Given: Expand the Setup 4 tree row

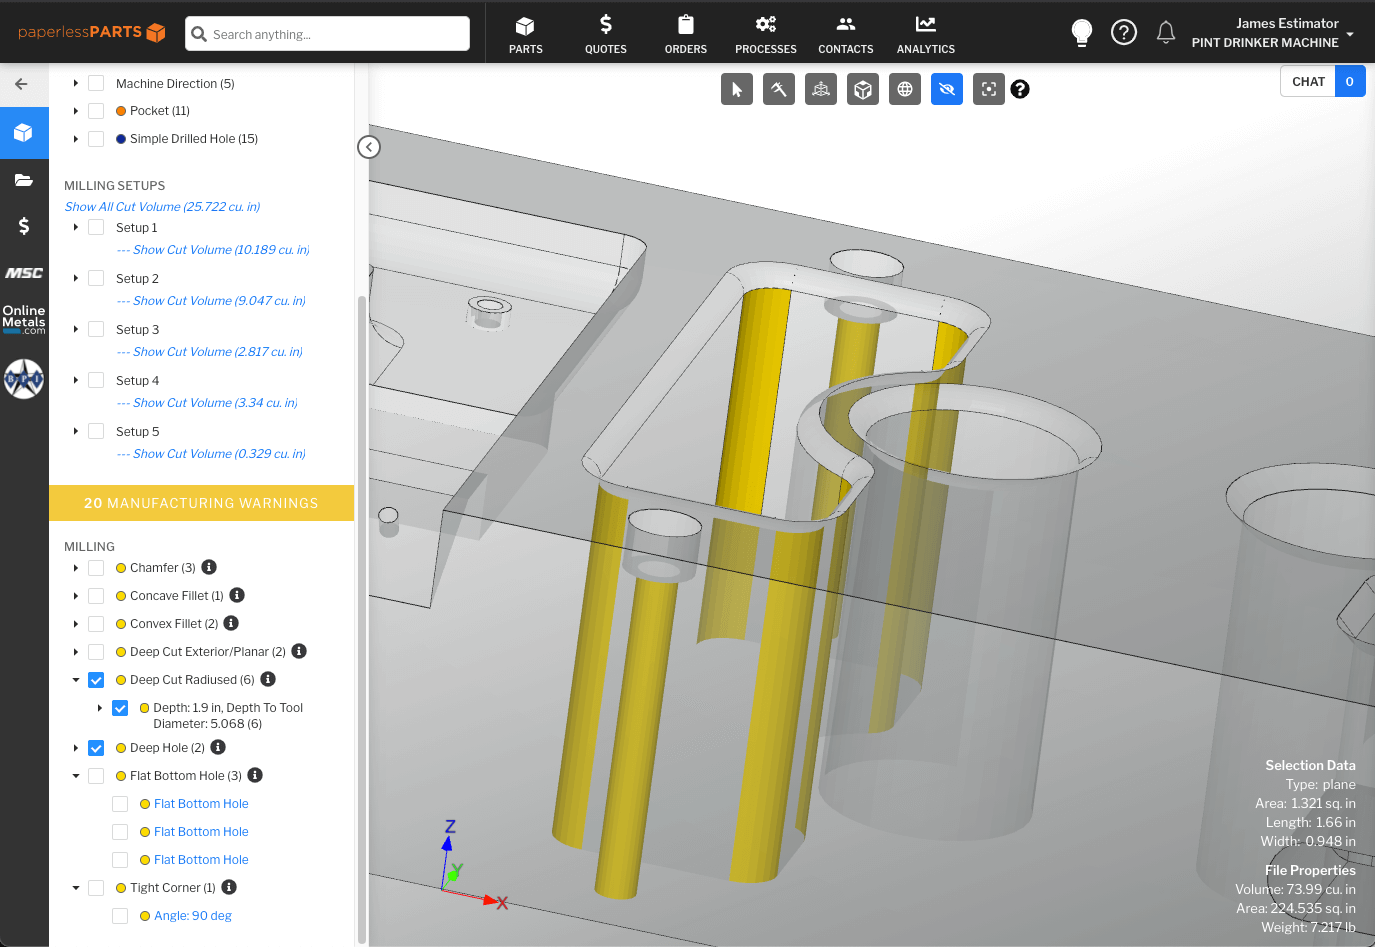Looking at the screenshot, I should click(x=76, y=380).
